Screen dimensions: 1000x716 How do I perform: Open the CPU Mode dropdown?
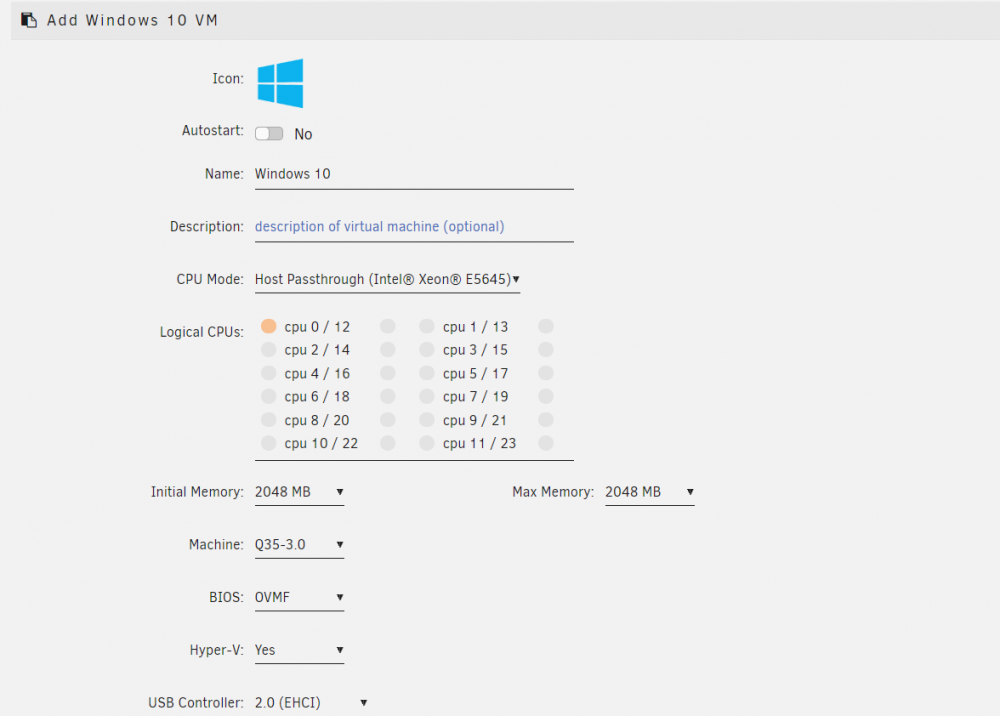pyautogui.click(x=387, y=279)
